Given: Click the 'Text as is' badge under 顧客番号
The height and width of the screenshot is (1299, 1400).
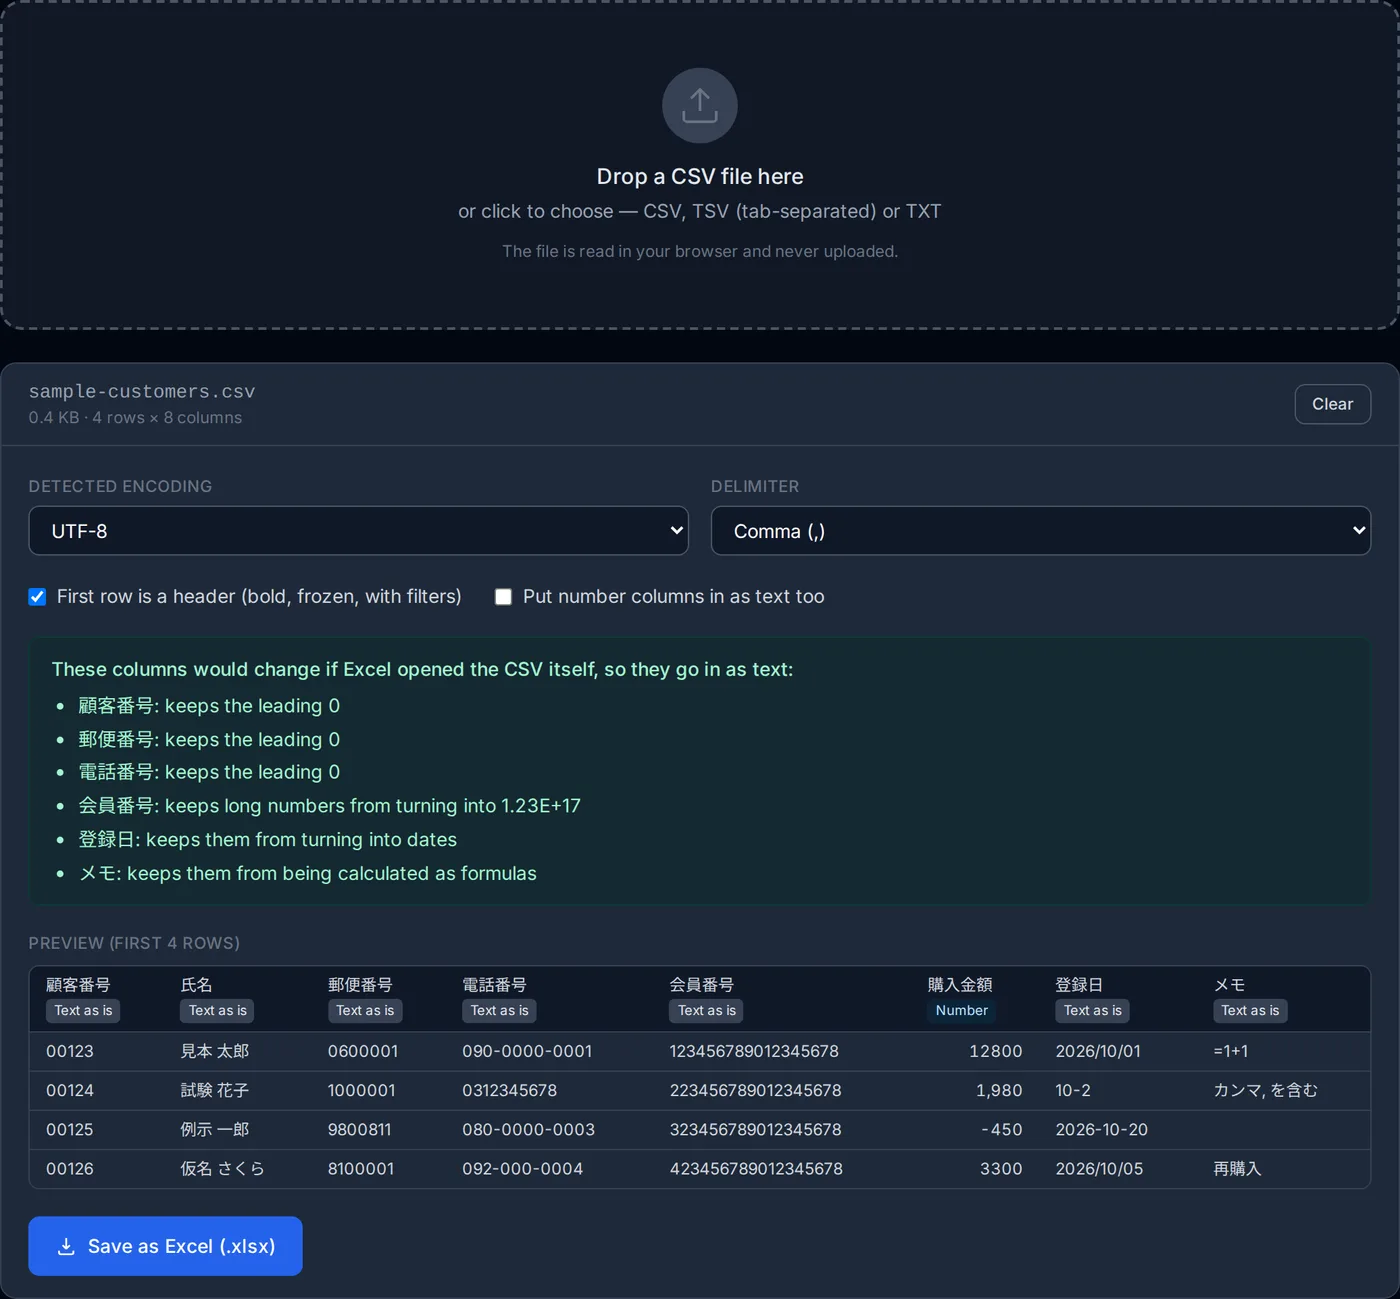Looking at the screenshot, I should tap(83, 1011).
